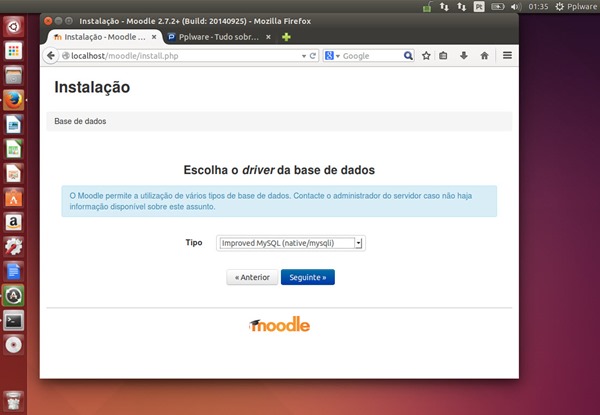Bookmark this page with the star icon
This screenshot has width=600, height=415.
(x=426, y=56)
